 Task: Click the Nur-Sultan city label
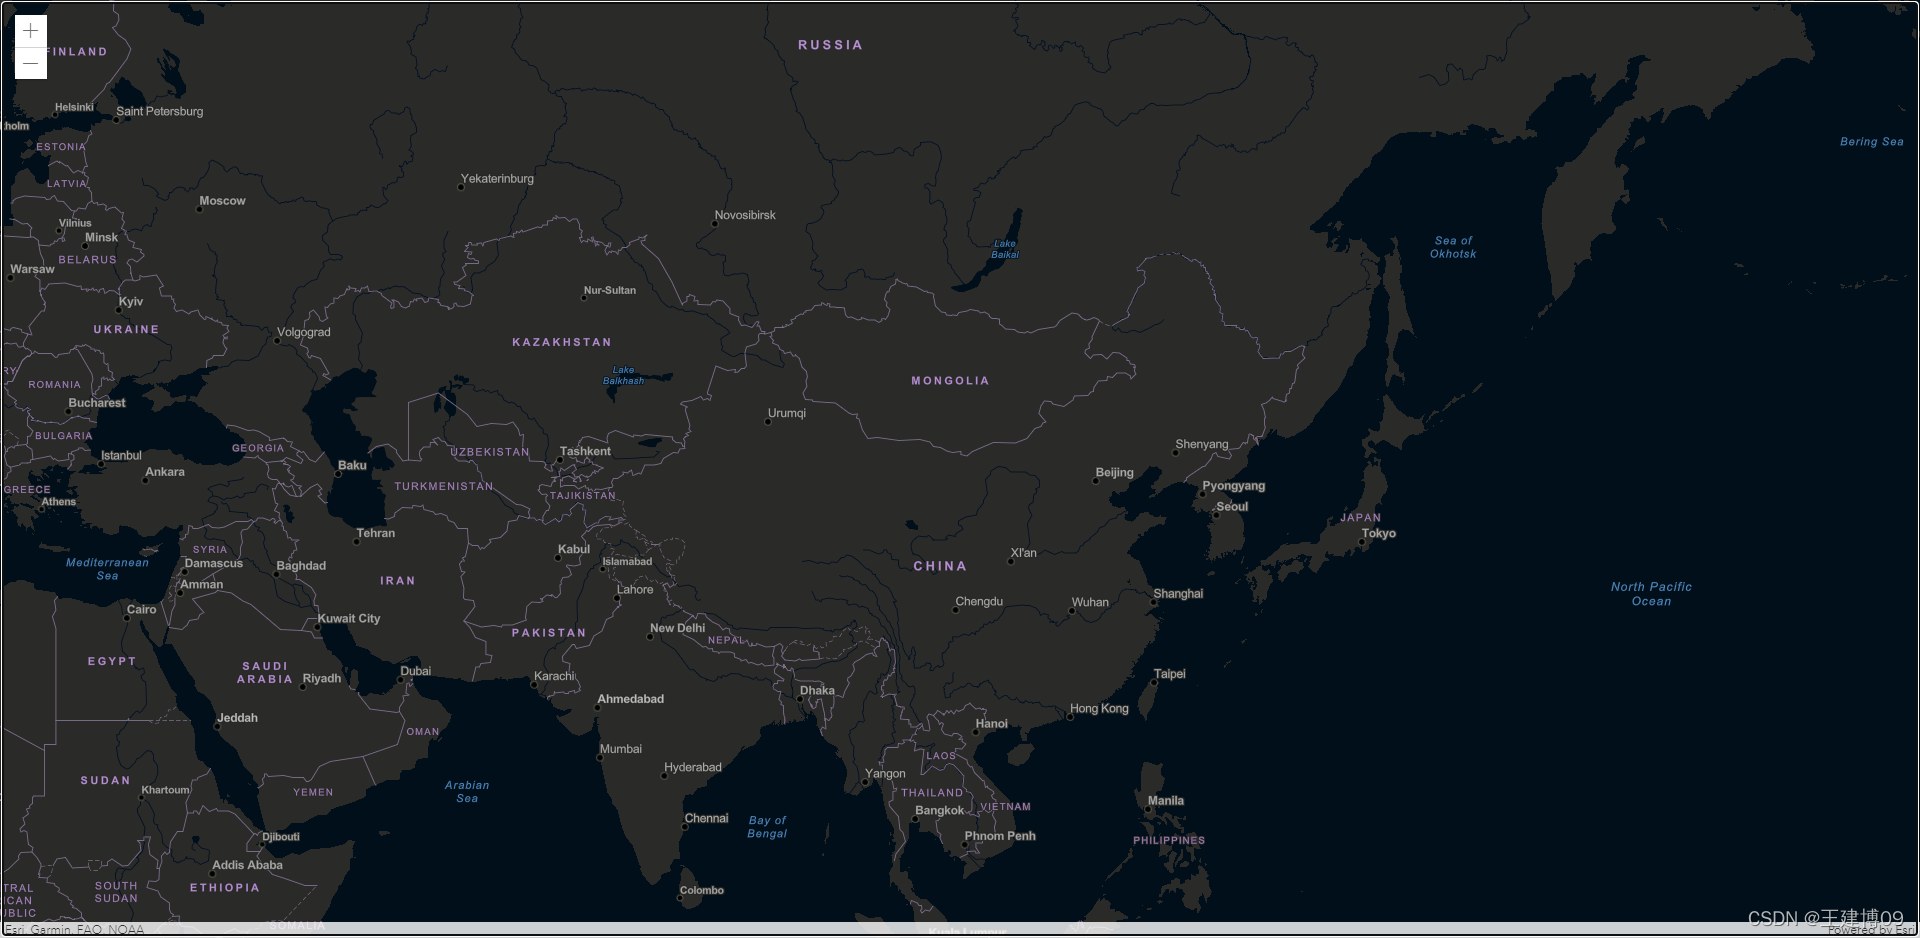(610, 291)
